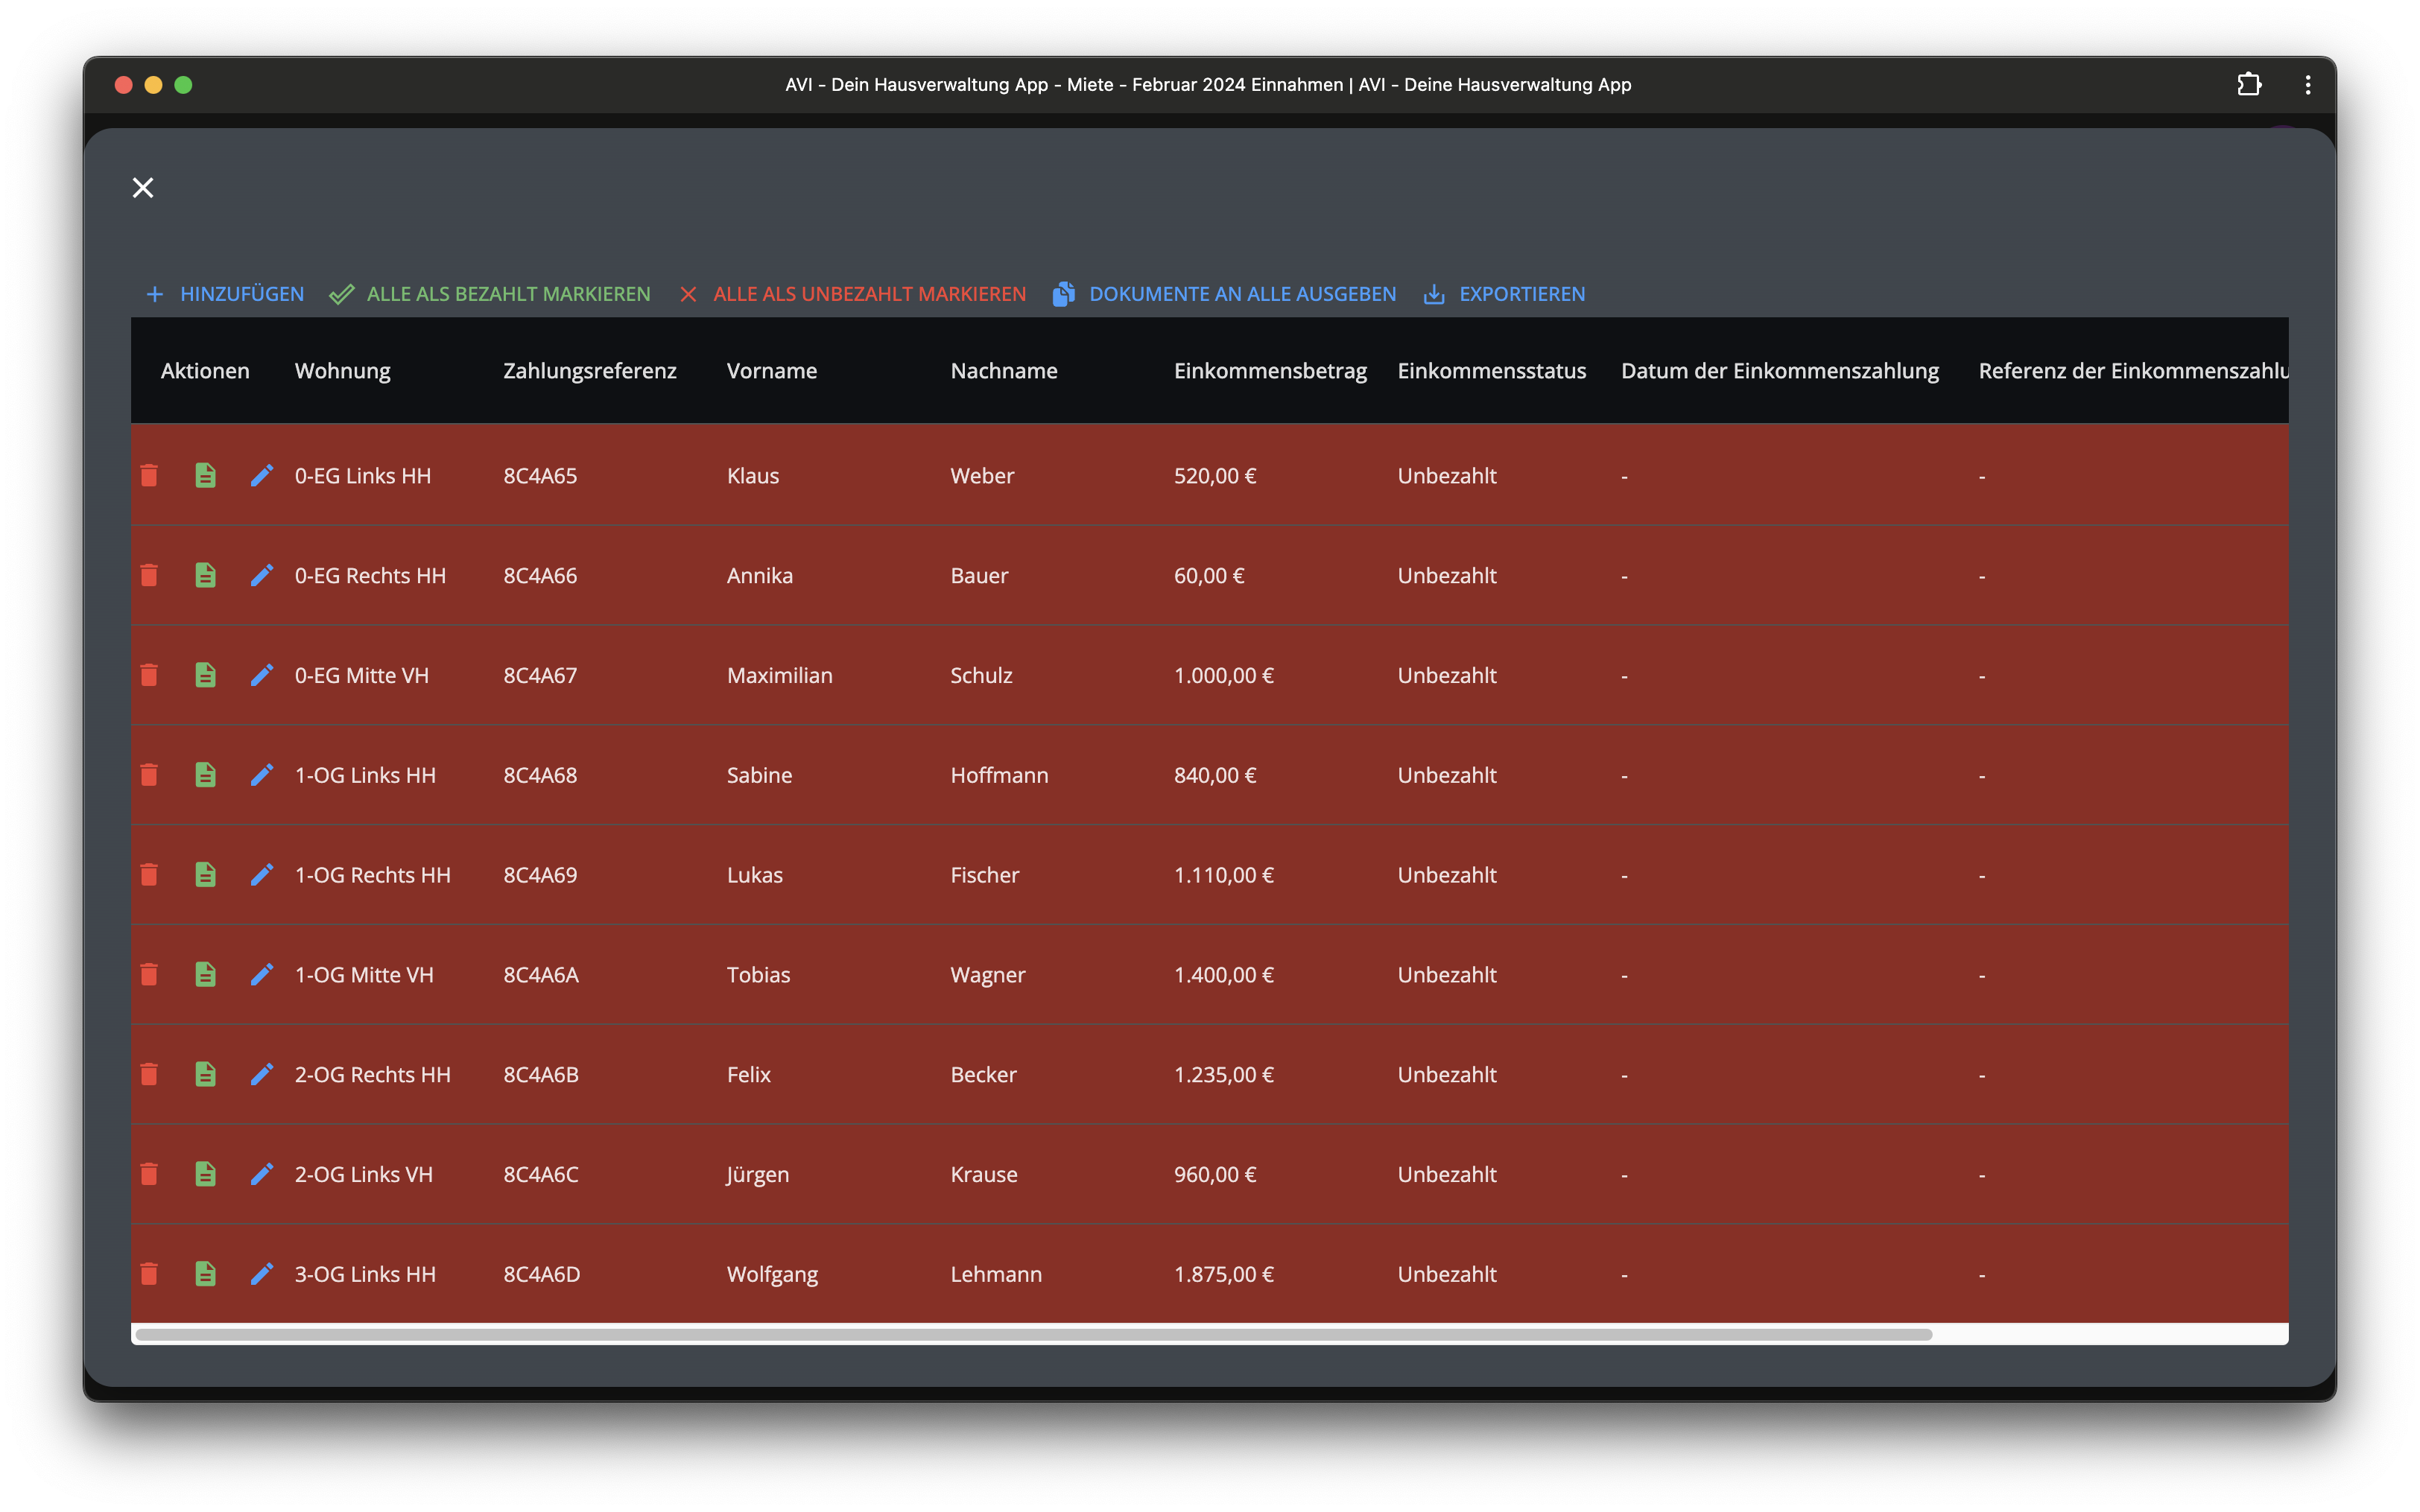
Task: Open document icon for Lukas Fischer row
Action: 205,875
